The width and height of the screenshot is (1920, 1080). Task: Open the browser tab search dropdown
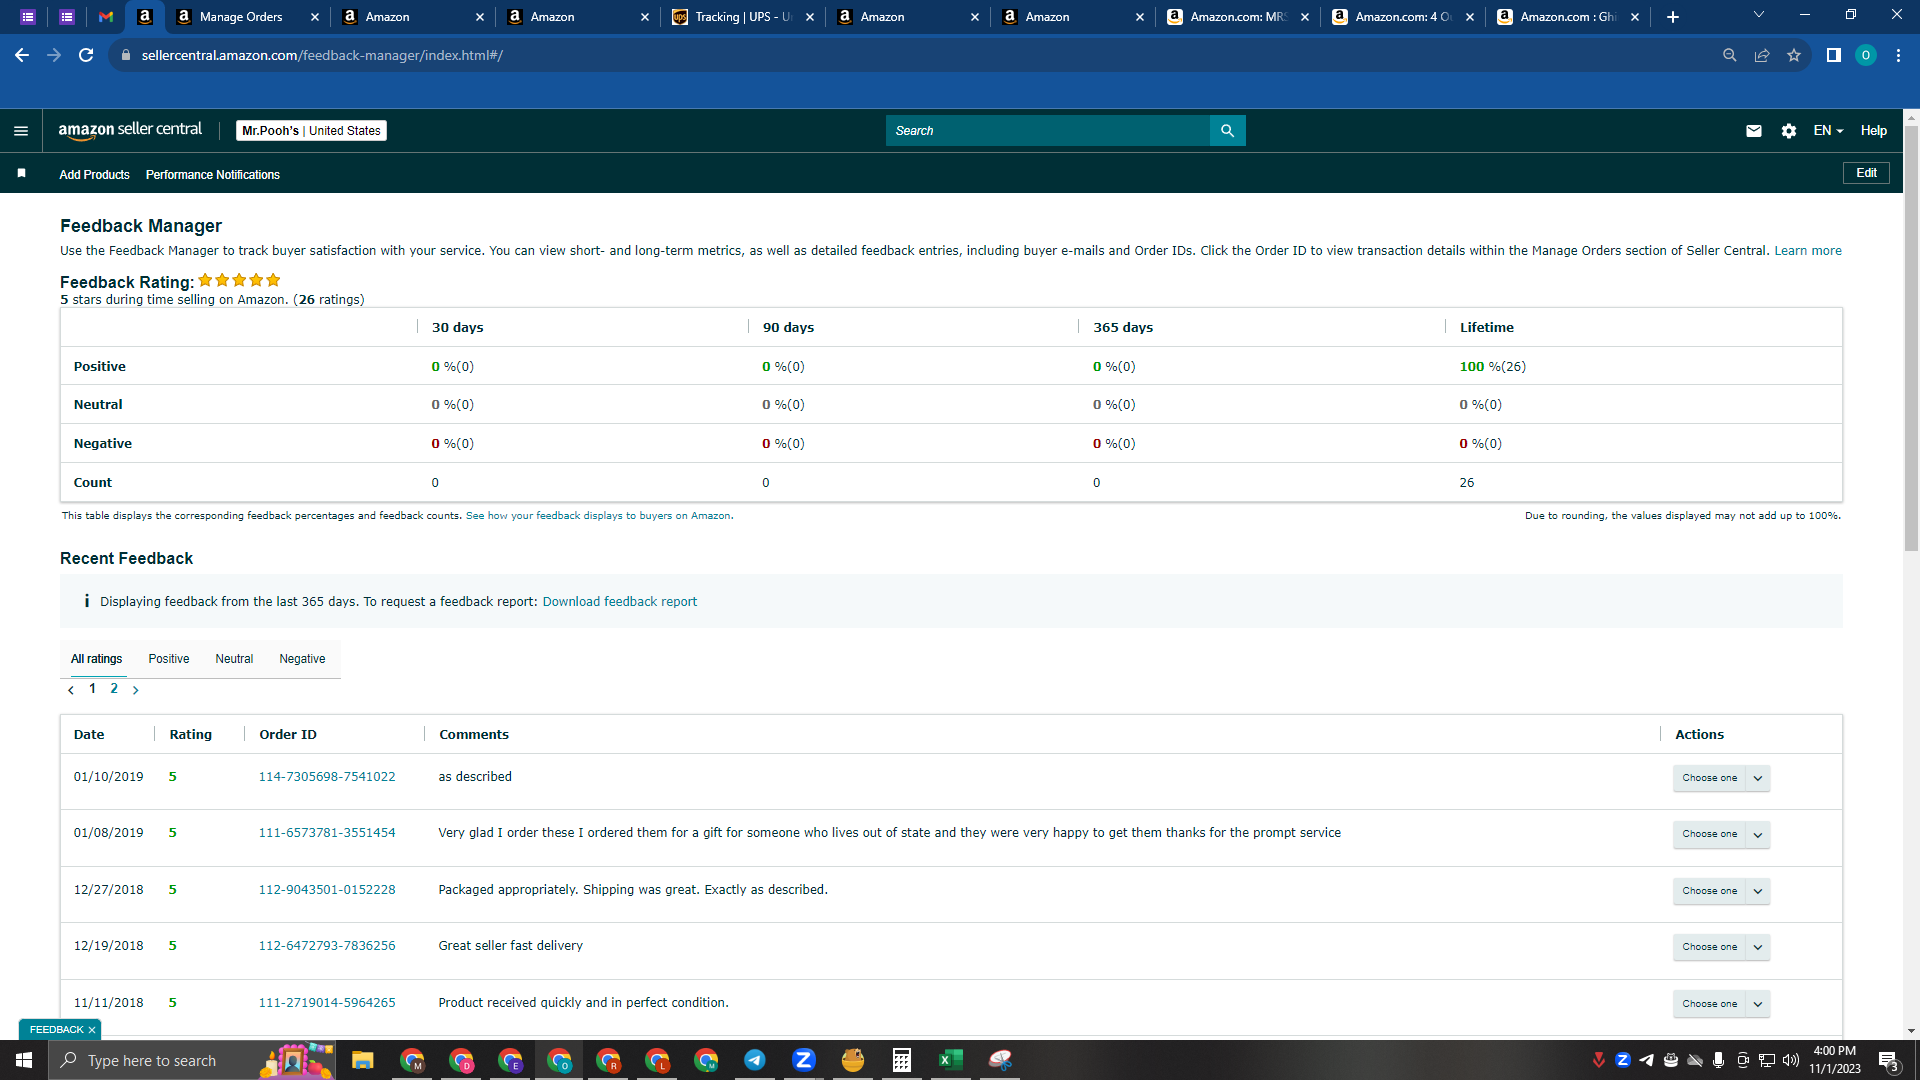(1759, 15)
